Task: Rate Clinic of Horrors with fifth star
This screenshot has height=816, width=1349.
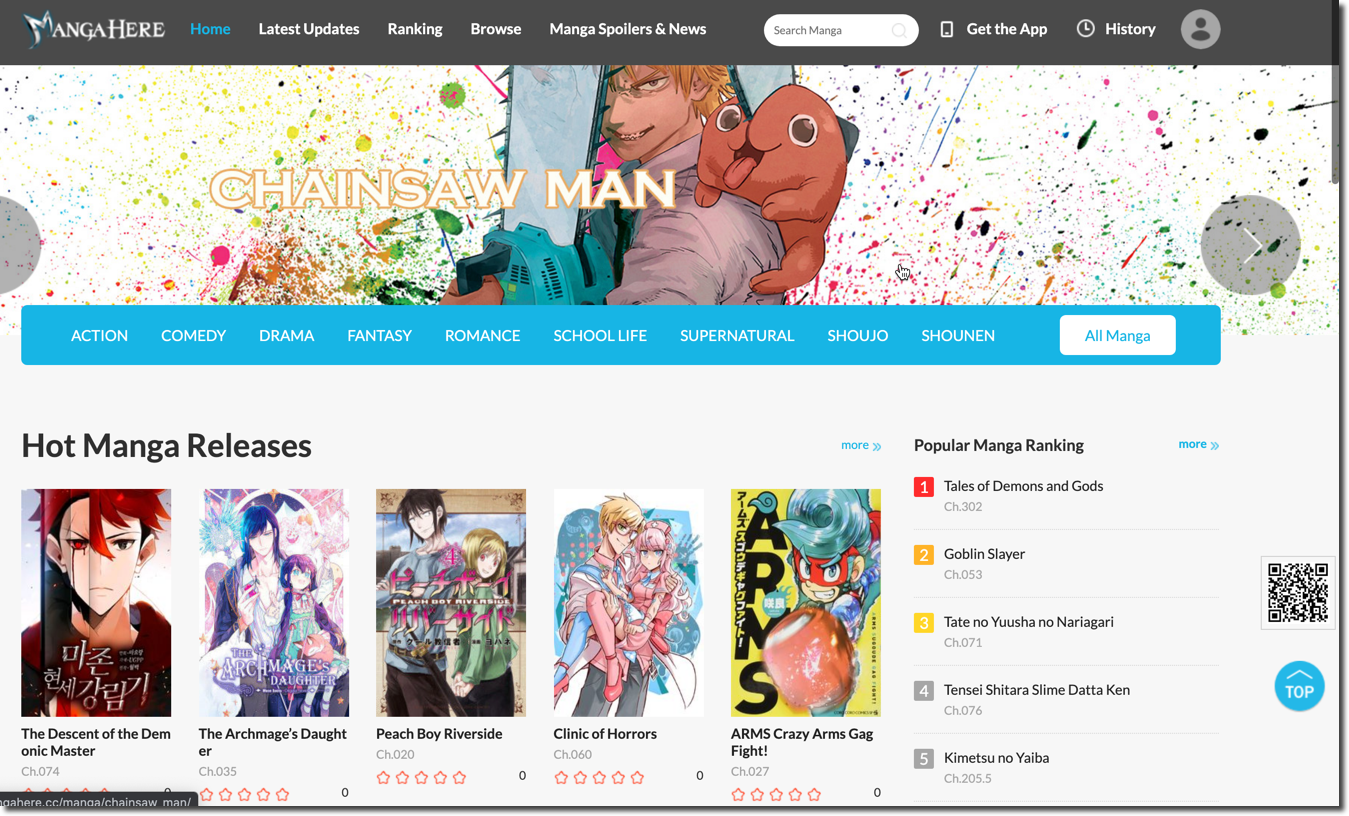Action: 637,777
